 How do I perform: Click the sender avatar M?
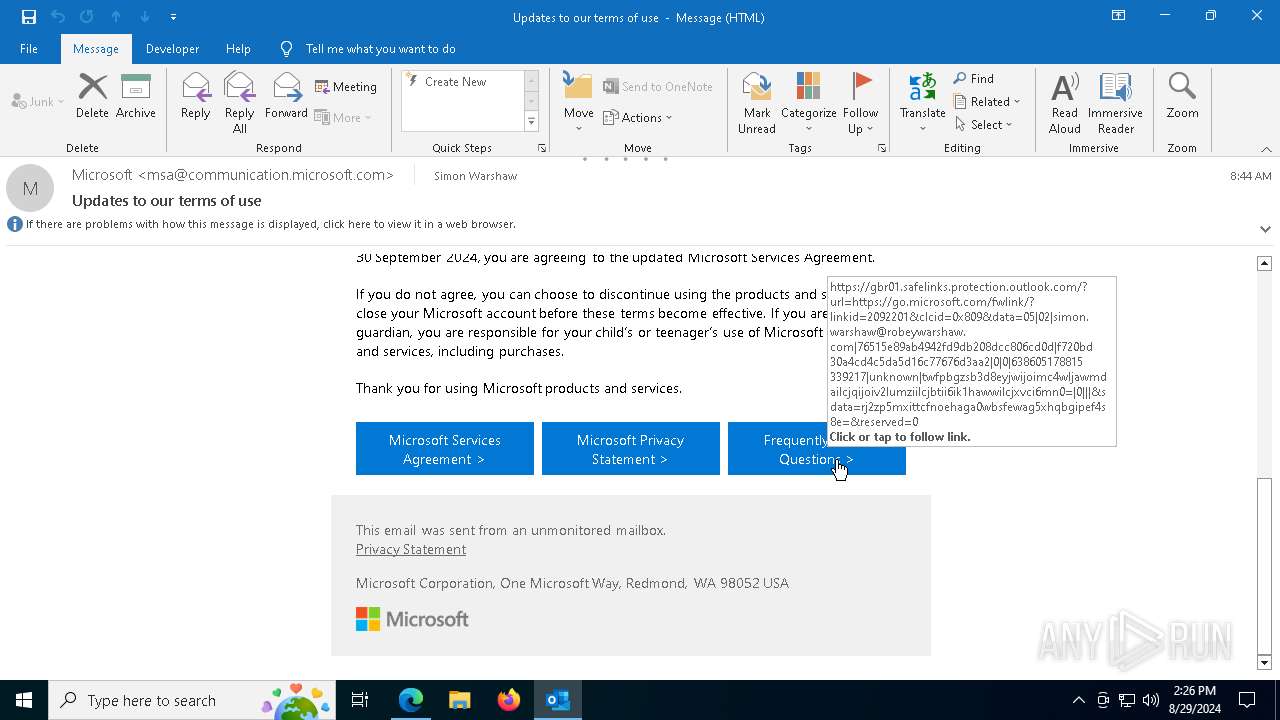(x=30, y=188)
